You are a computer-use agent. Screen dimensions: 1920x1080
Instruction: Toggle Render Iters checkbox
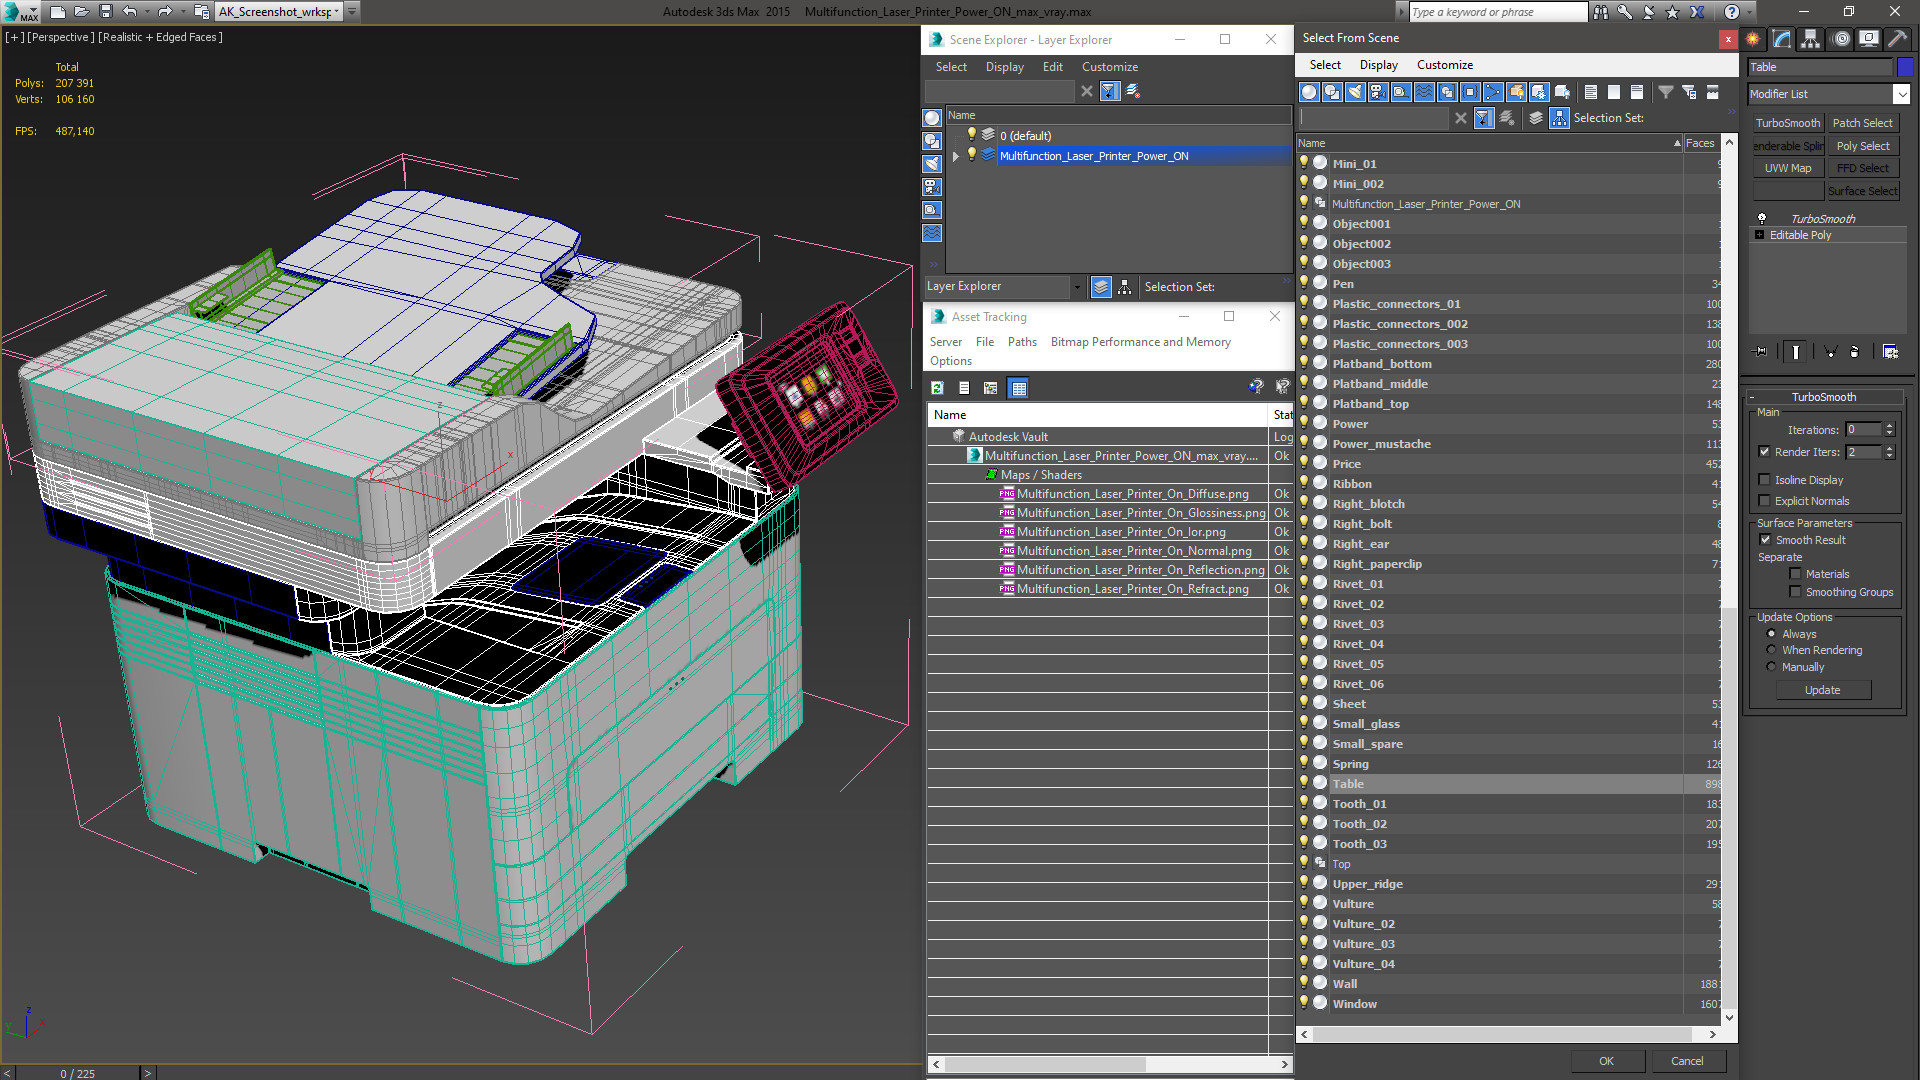[x=1765, y=452]
